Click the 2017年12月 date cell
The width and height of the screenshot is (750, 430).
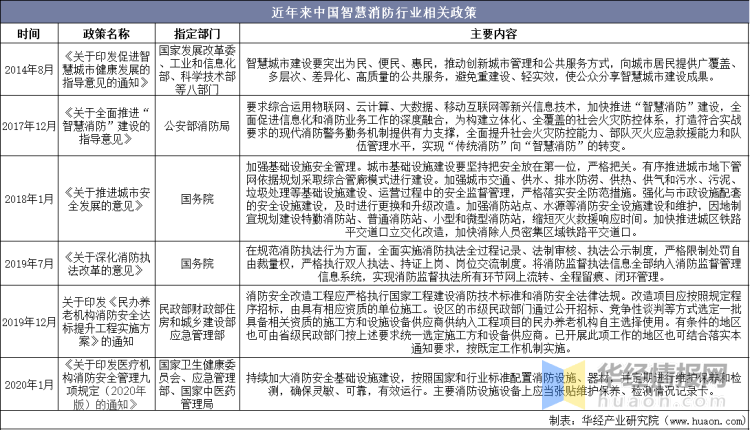point(29,126)
